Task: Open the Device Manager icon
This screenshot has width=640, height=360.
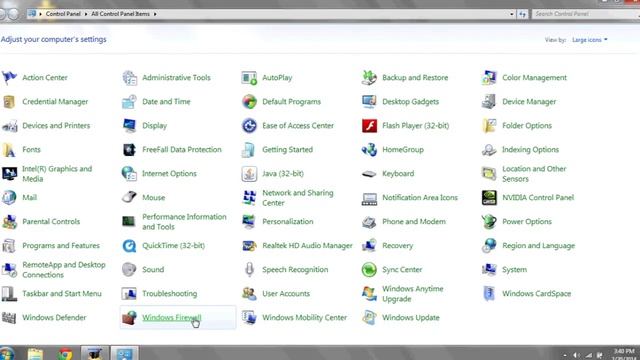Action: (489, 101)
